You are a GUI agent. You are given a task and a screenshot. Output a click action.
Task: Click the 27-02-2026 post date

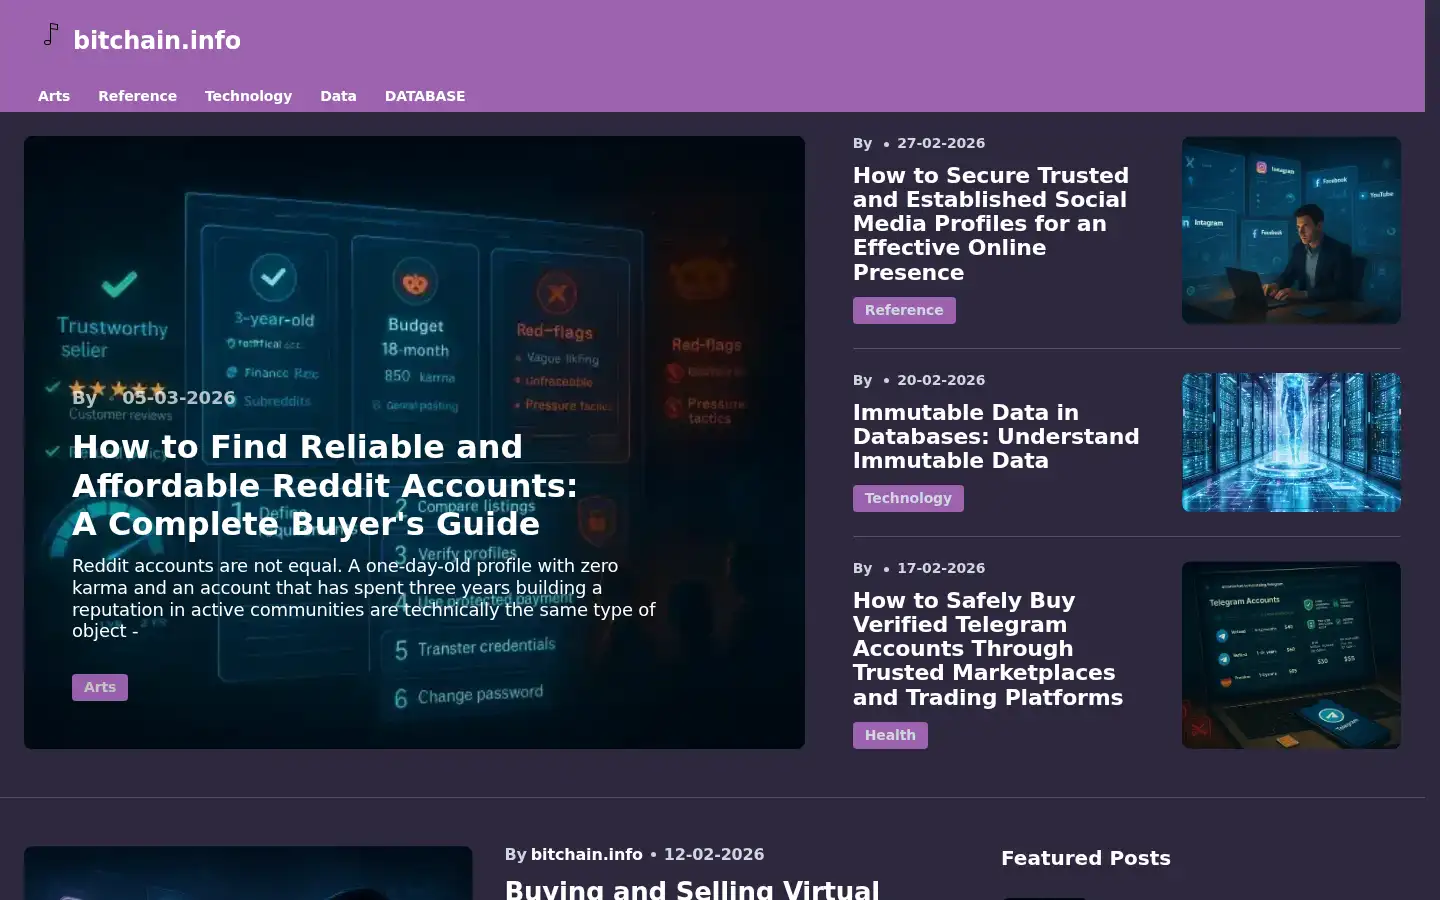tap(941, 143)
